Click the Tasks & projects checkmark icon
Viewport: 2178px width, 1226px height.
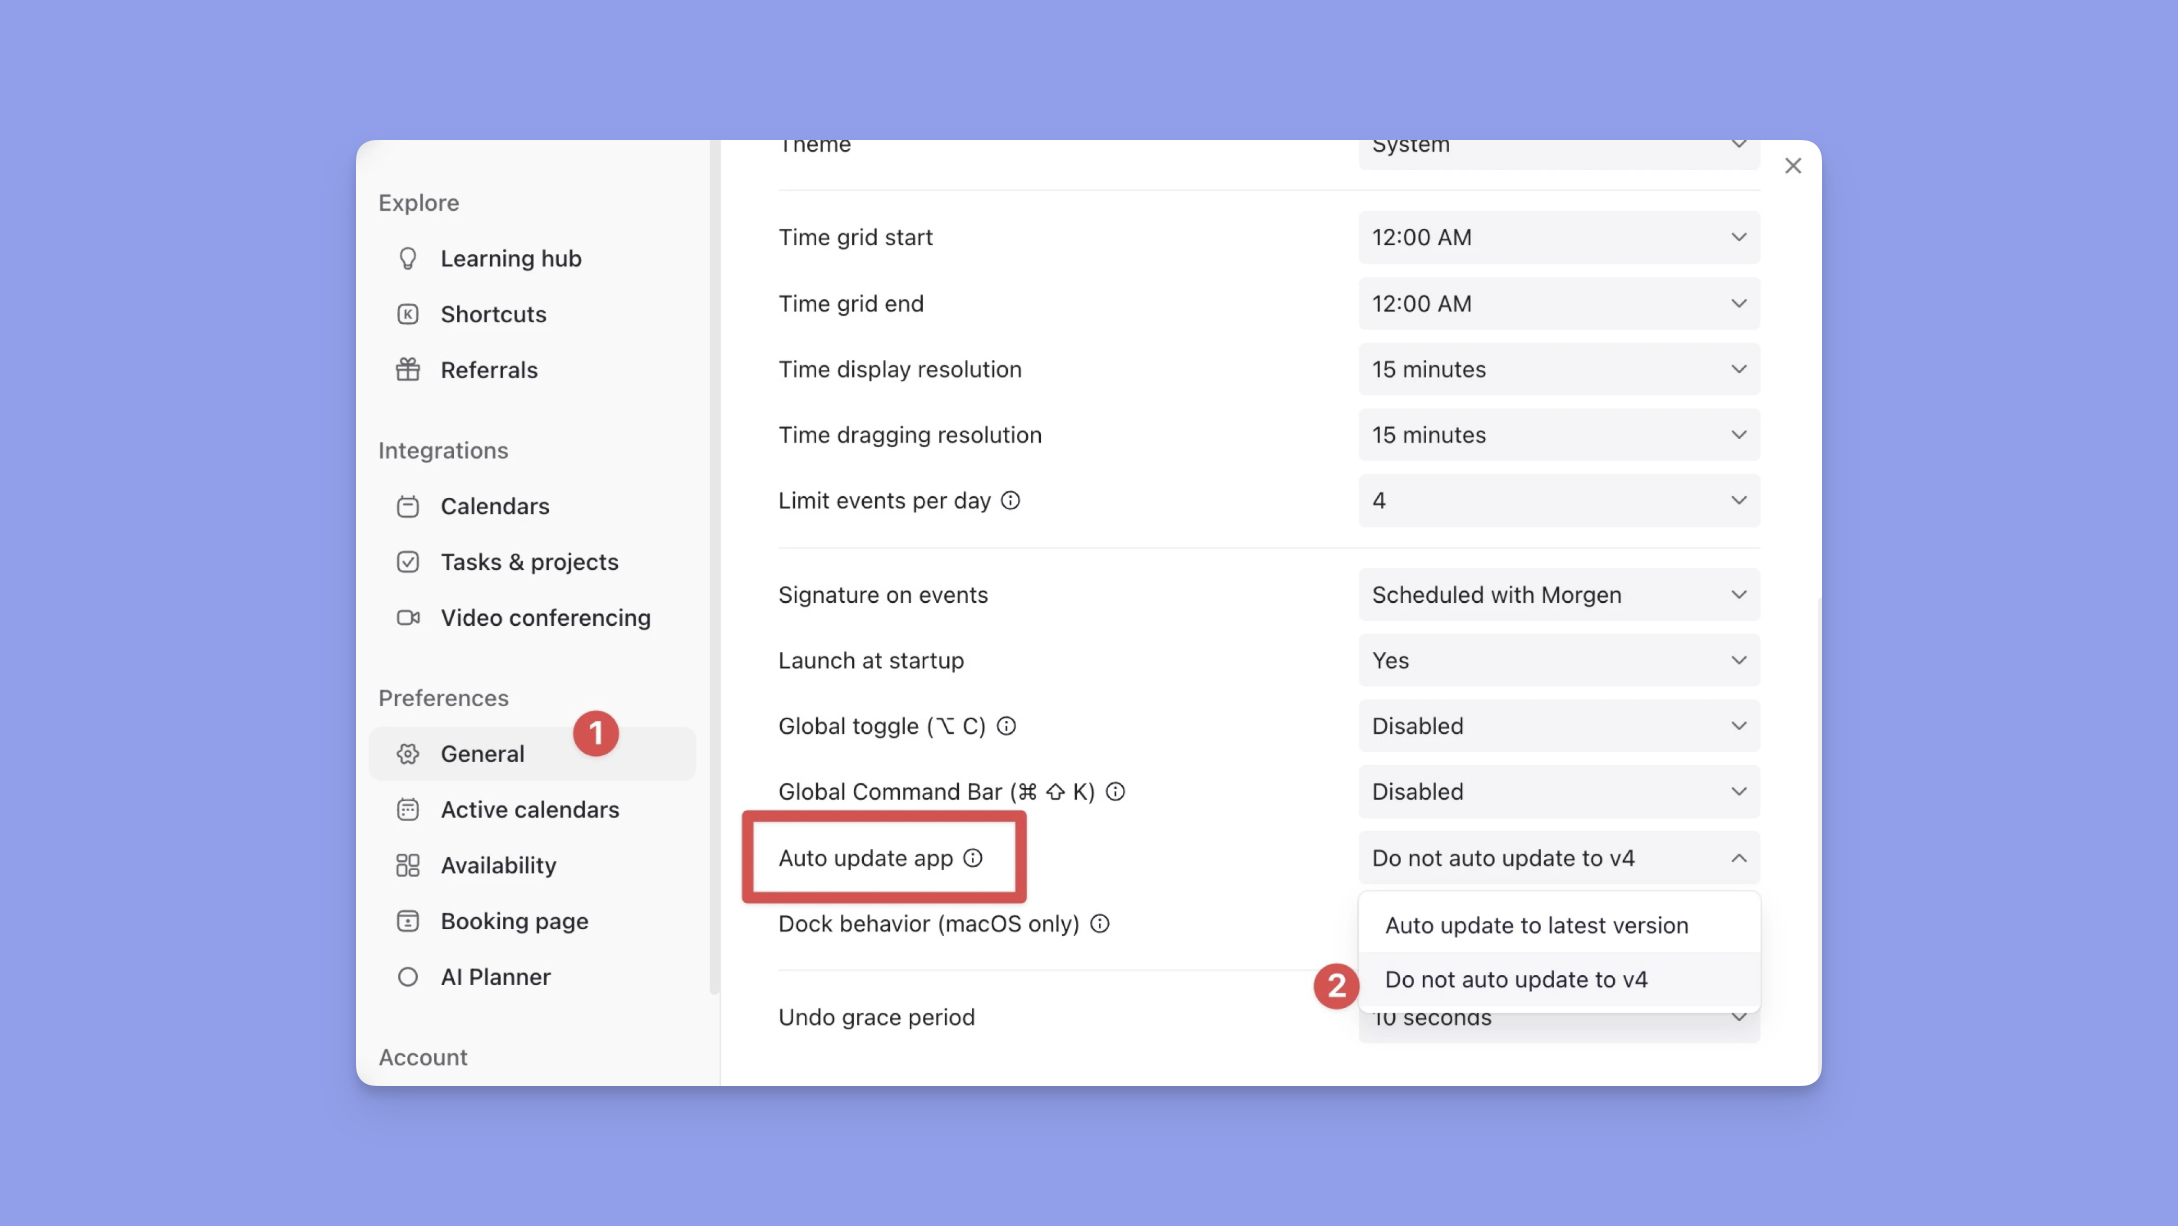click(x=407, y=562)
